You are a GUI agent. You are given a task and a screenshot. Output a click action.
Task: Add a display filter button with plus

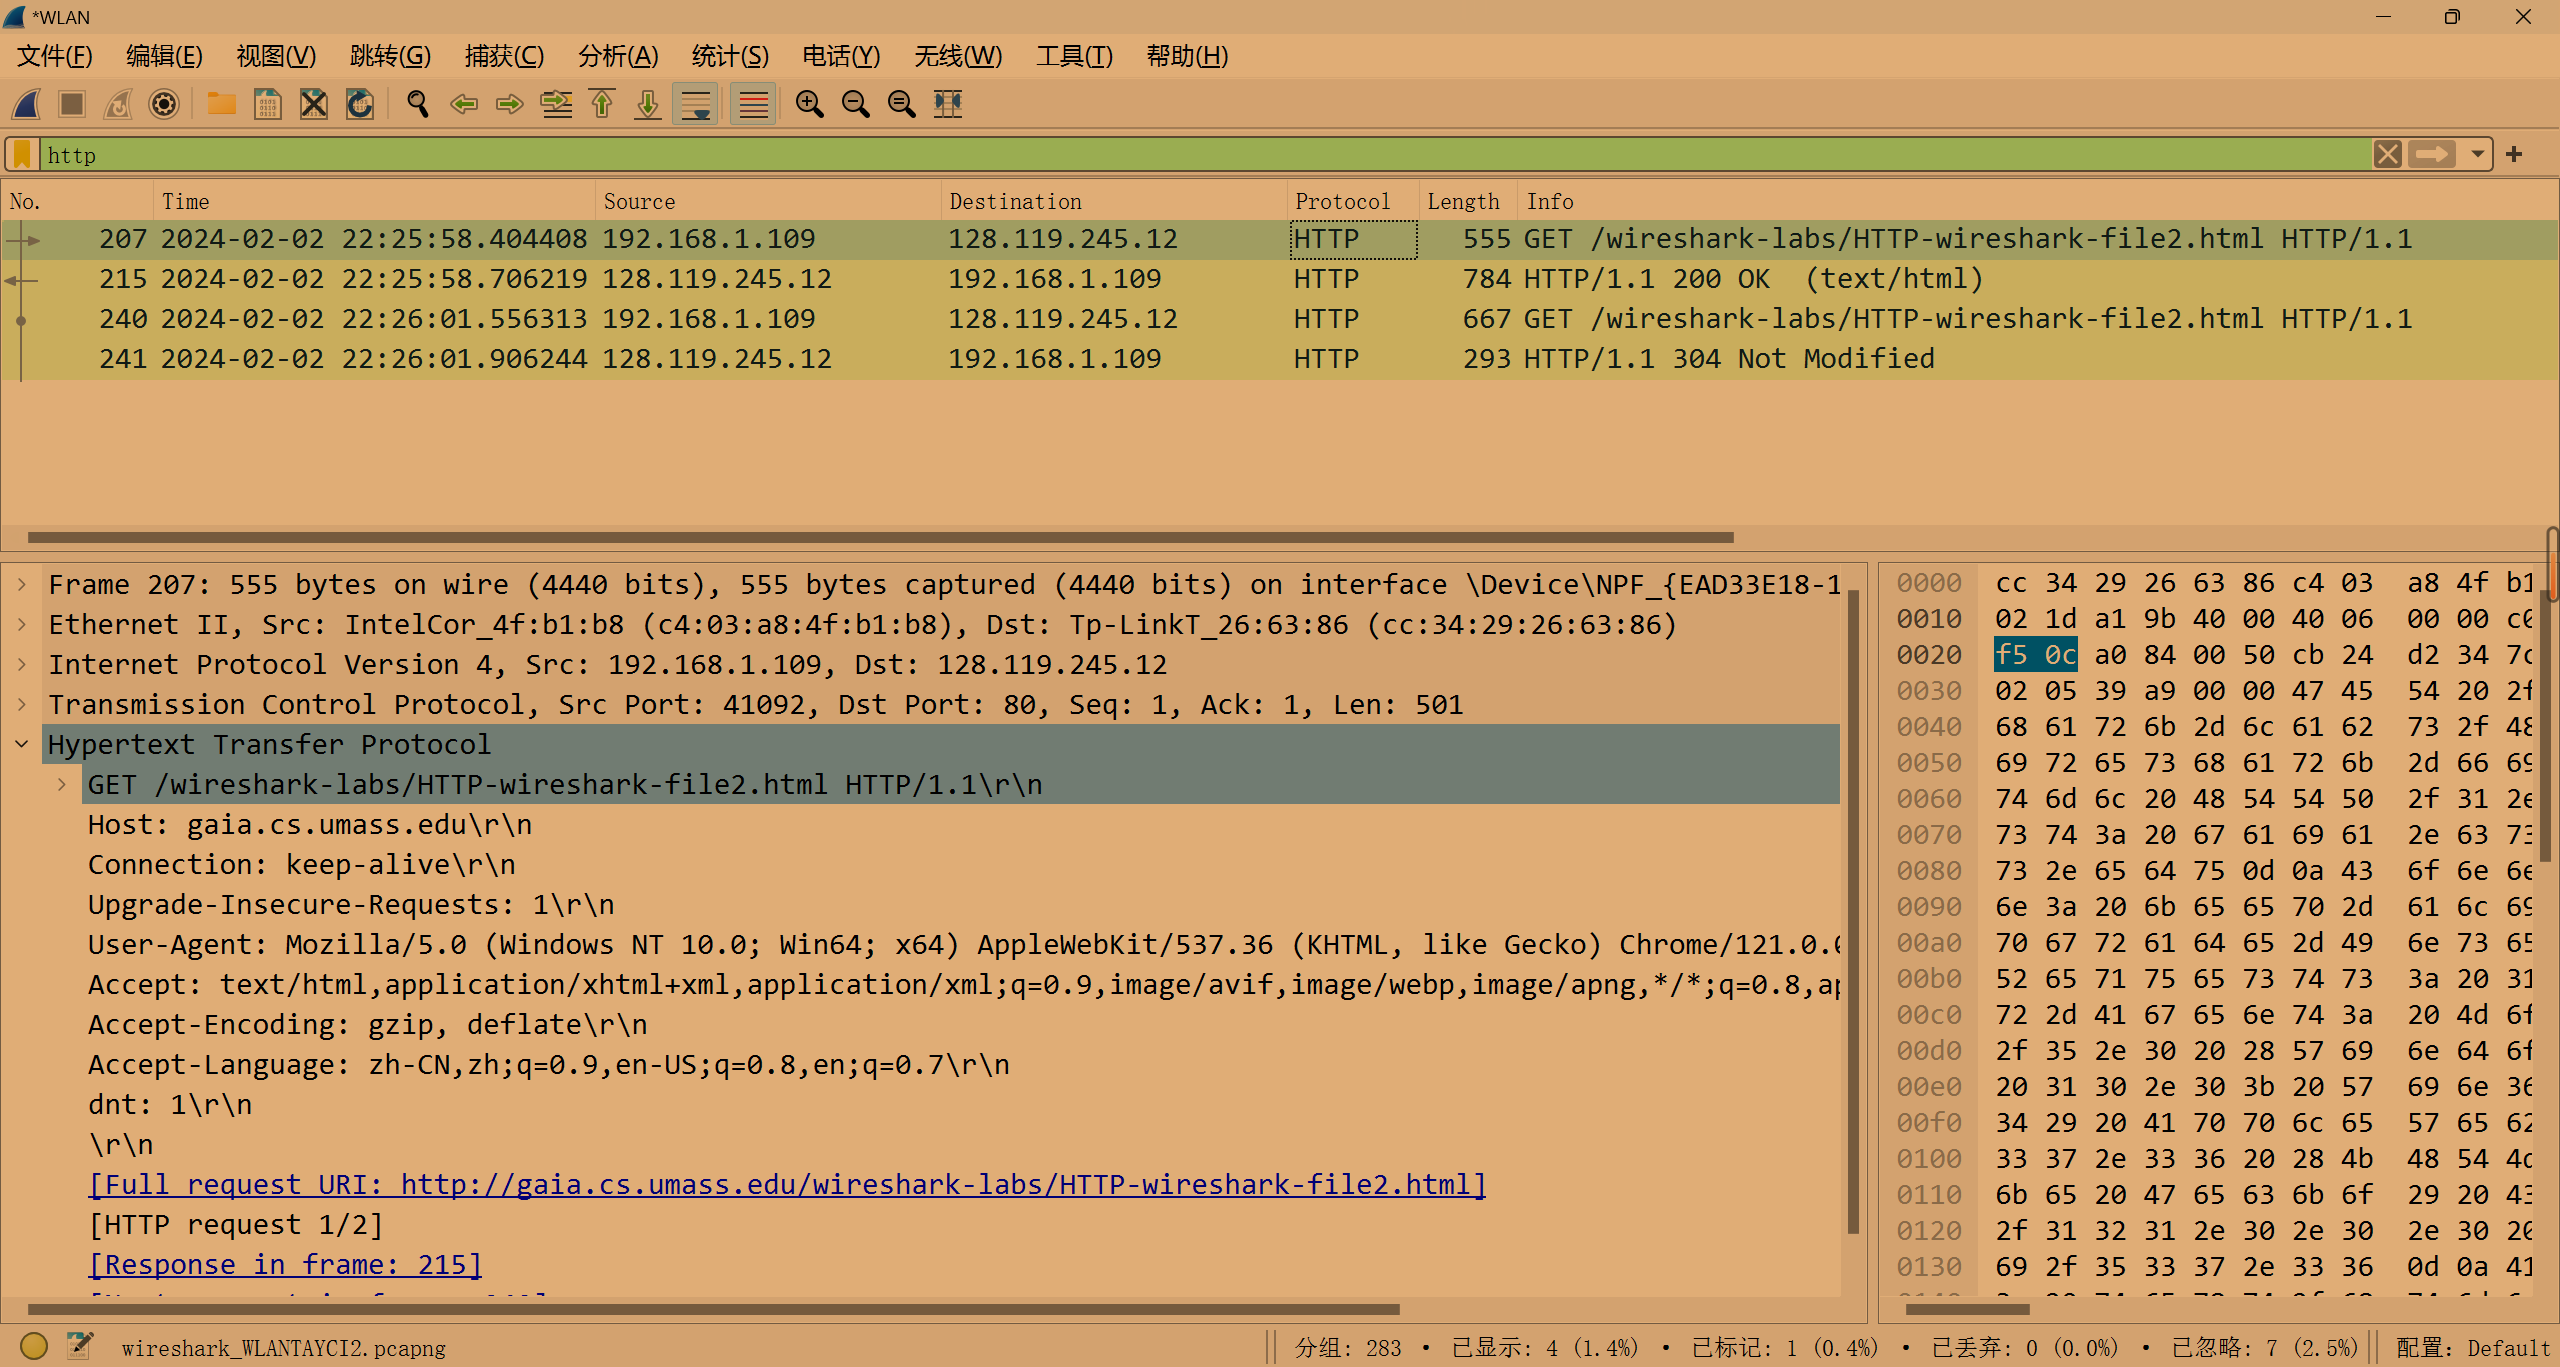[x=2515, y=154]
